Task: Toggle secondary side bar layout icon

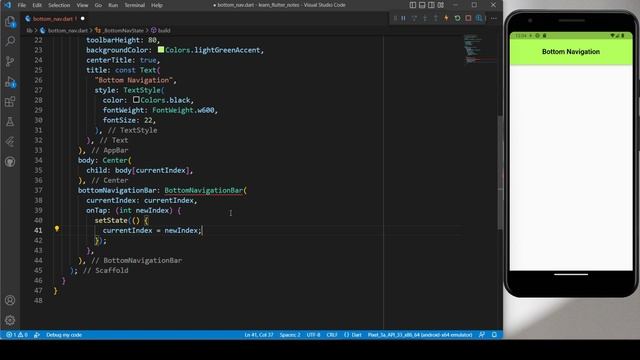Action: pyautogui.click(x=431, y=5)
